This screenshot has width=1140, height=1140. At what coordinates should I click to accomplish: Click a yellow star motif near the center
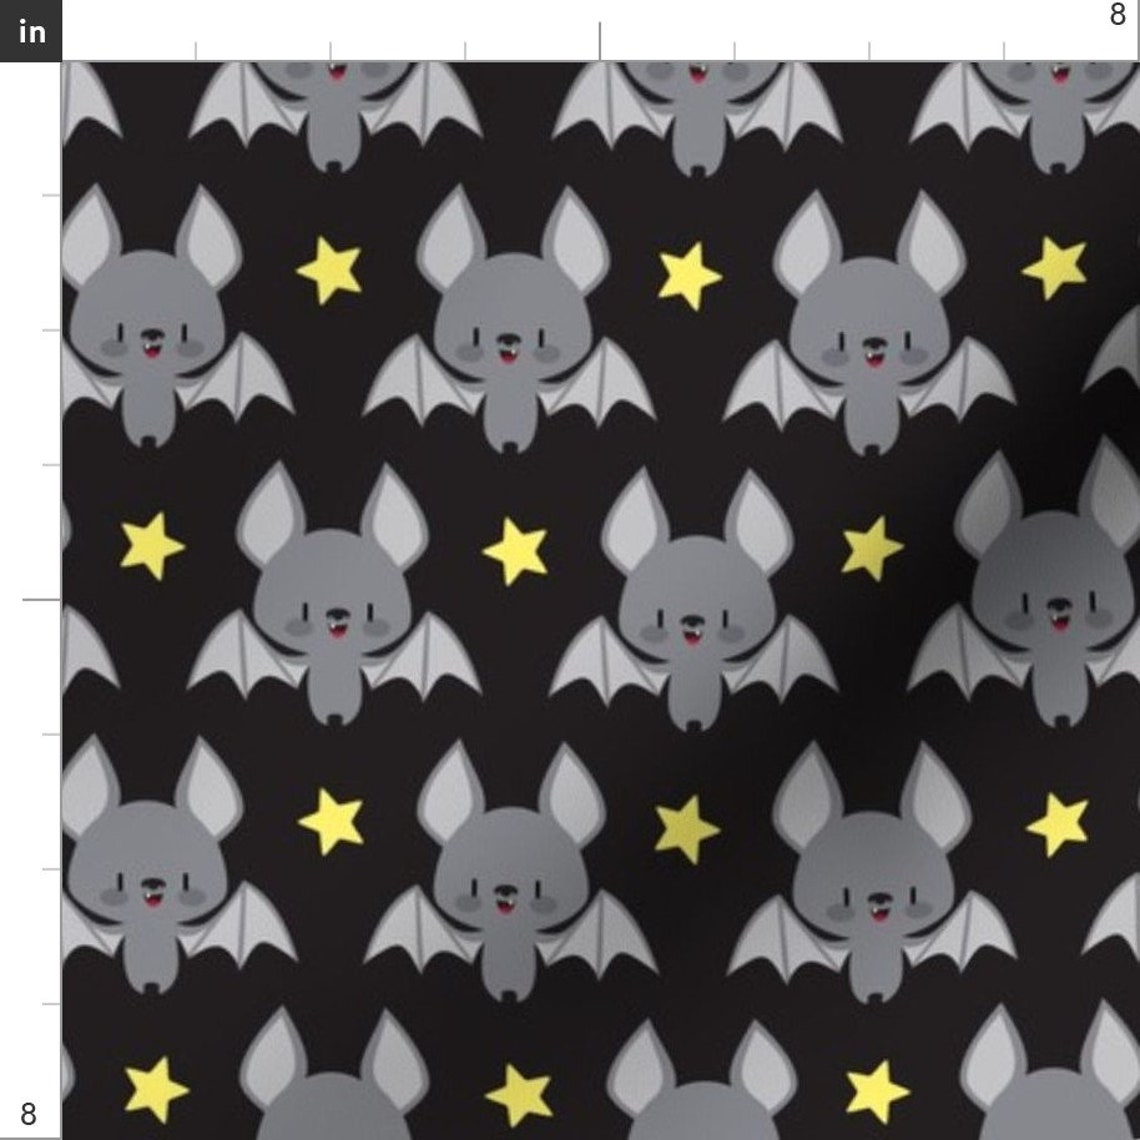515,550
